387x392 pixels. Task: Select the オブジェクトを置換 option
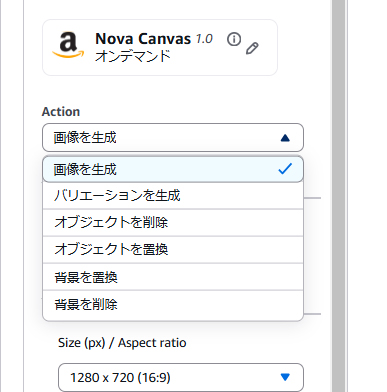point(173,250)
